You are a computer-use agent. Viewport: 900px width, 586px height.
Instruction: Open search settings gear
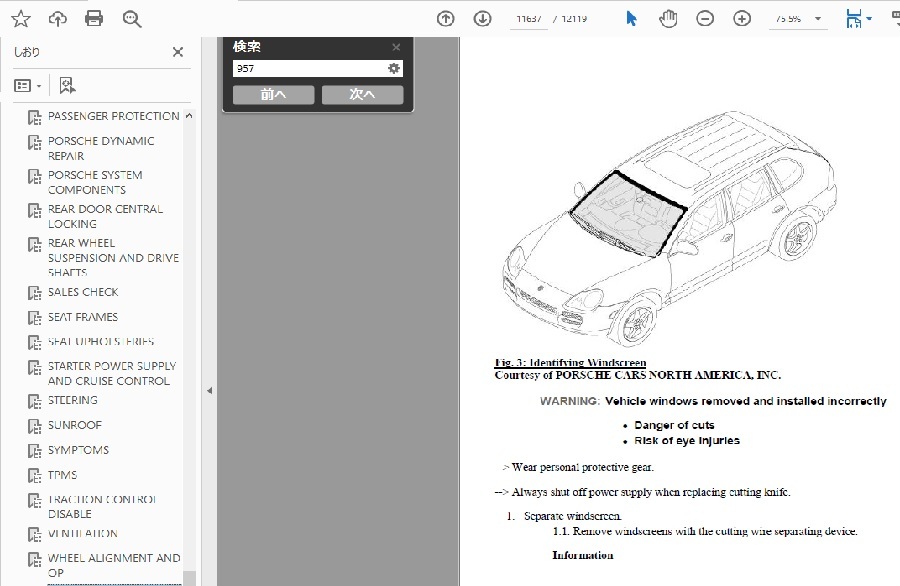click(394, 68)
